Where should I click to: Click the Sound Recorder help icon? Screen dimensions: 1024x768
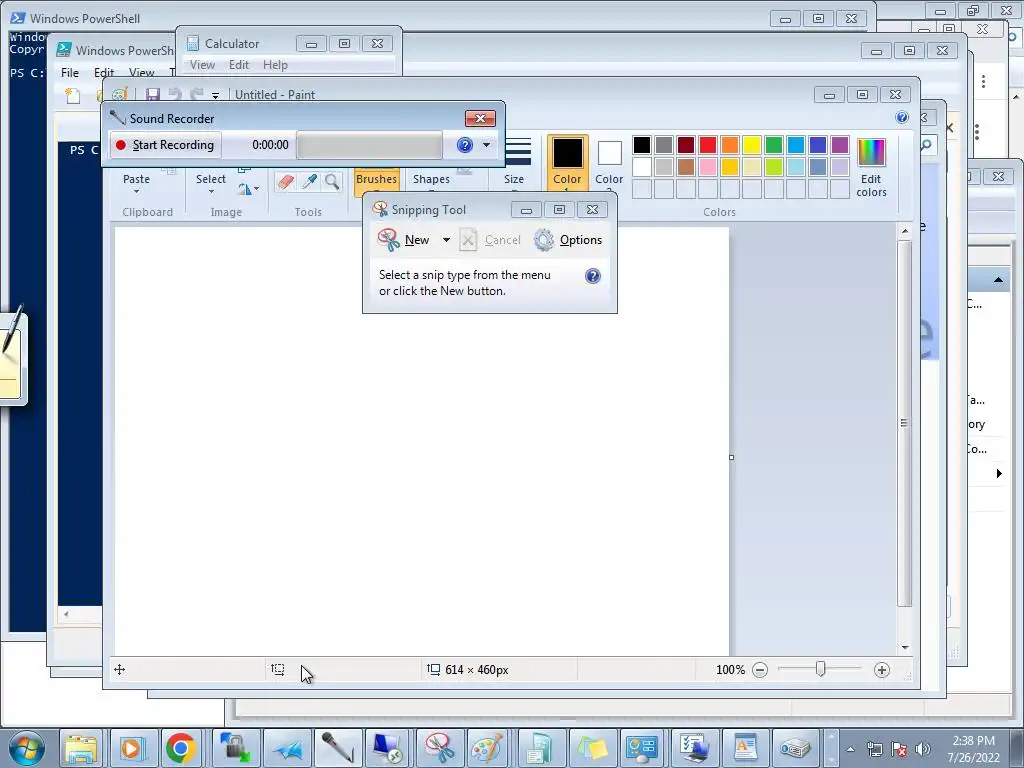point(464,145)
